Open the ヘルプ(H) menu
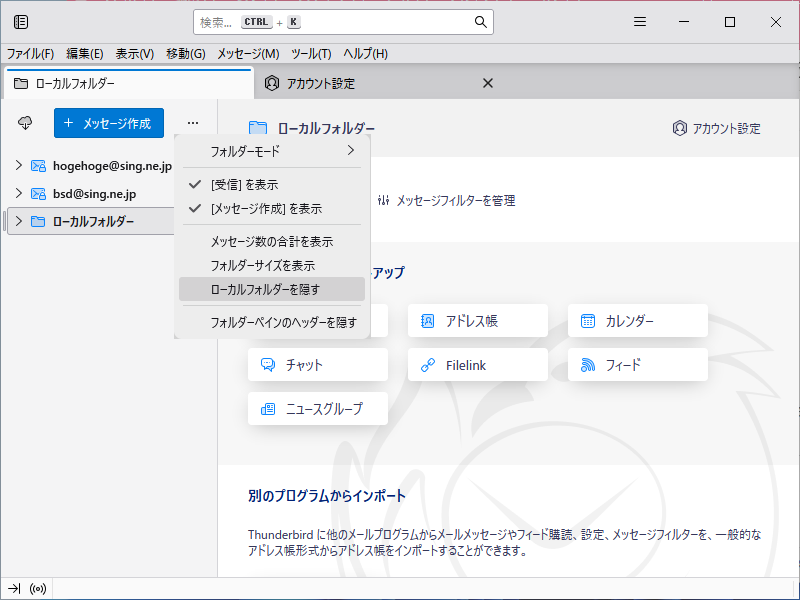 coord(365,54)
